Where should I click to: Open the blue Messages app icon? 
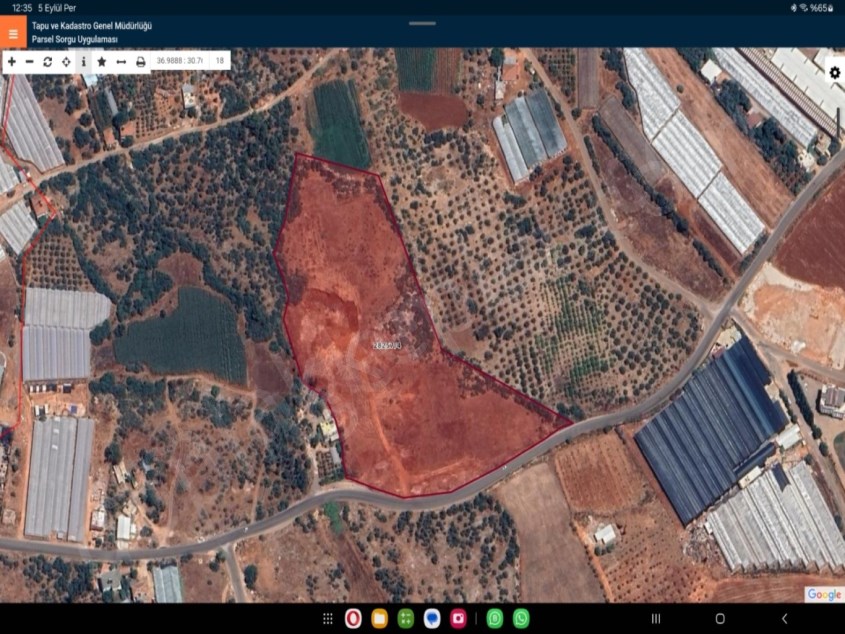coord(432,619)
